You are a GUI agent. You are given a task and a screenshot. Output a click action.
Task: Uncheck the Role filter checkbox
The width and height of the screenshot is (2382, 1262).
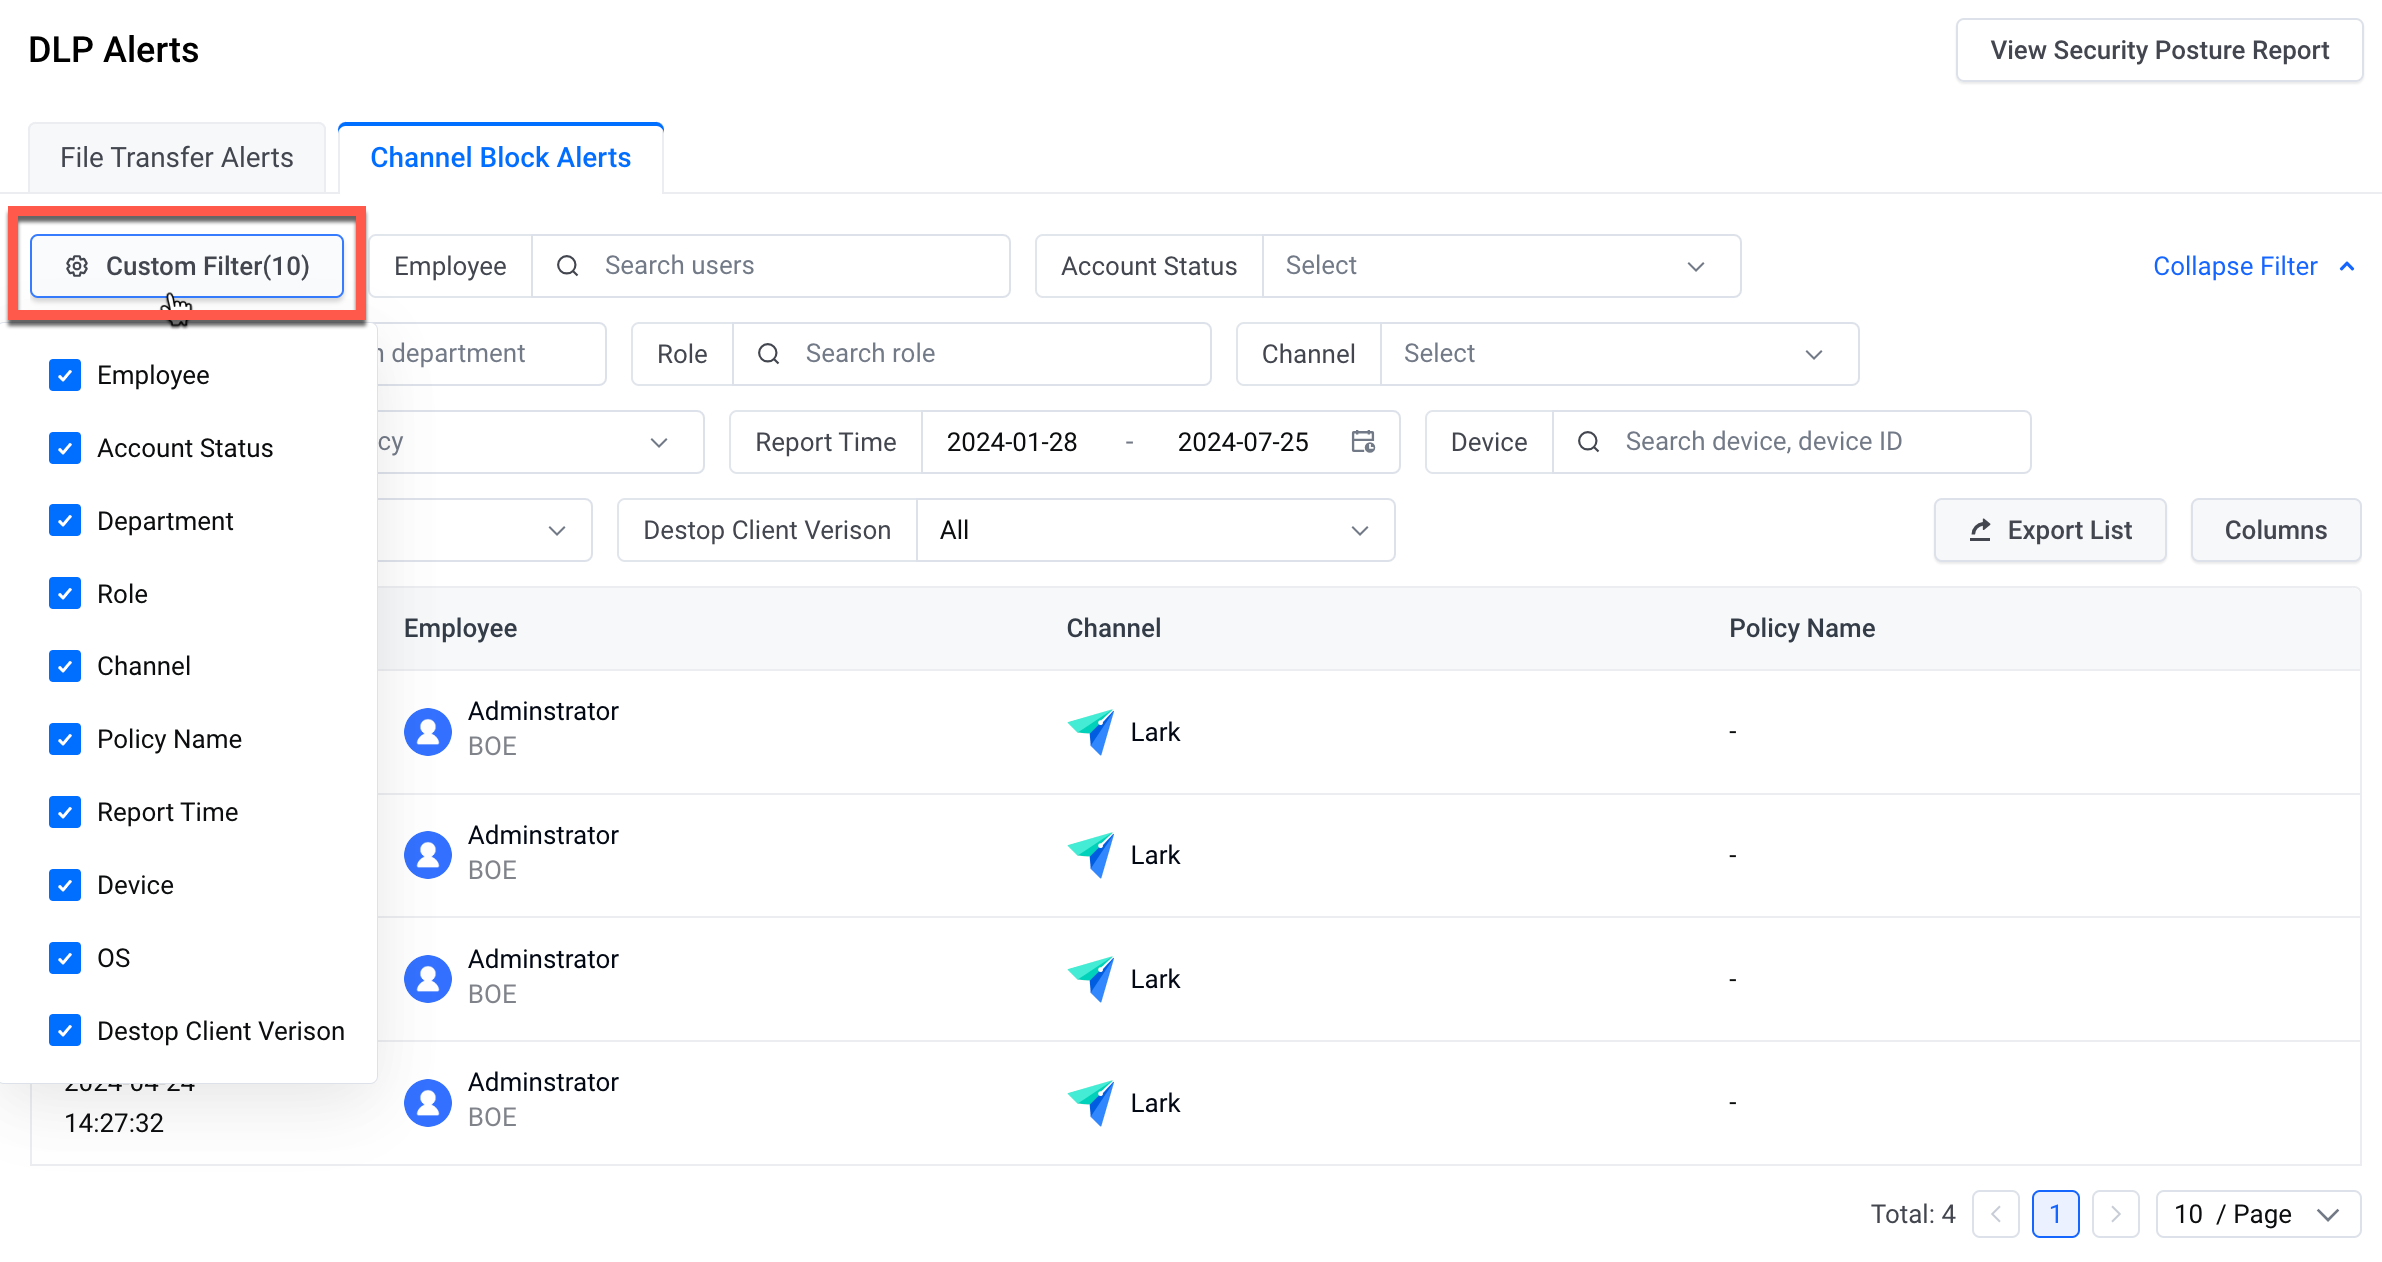tap(65, 594)
